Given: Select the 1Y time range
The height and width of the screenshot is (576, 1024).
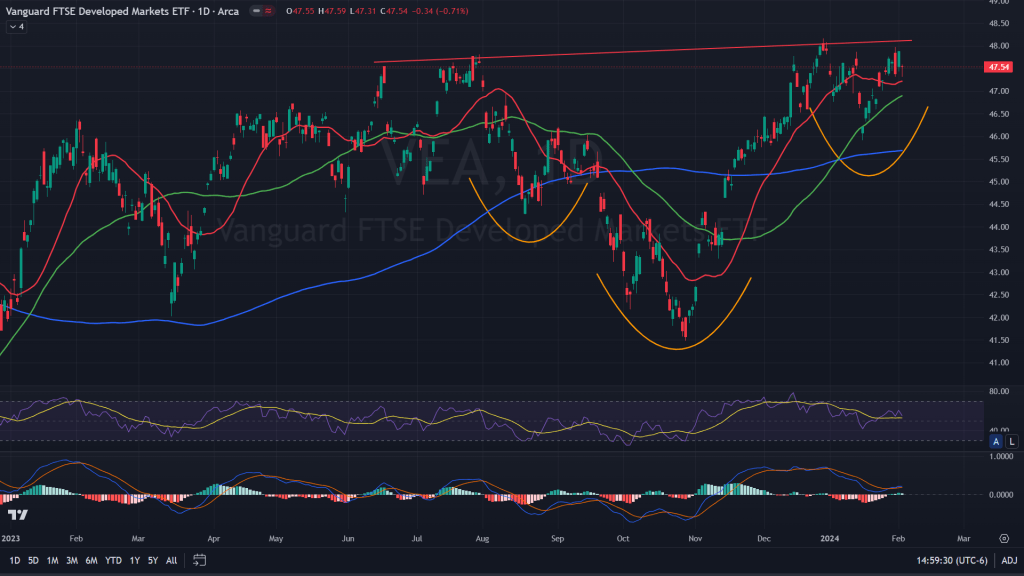Looking at the screenshot, I should 135,560.
